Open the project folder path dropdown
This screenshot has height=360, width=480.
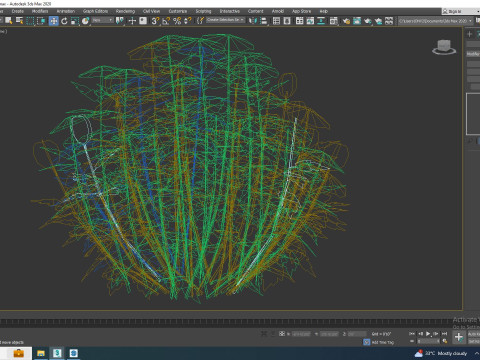(x=436, y=21)
